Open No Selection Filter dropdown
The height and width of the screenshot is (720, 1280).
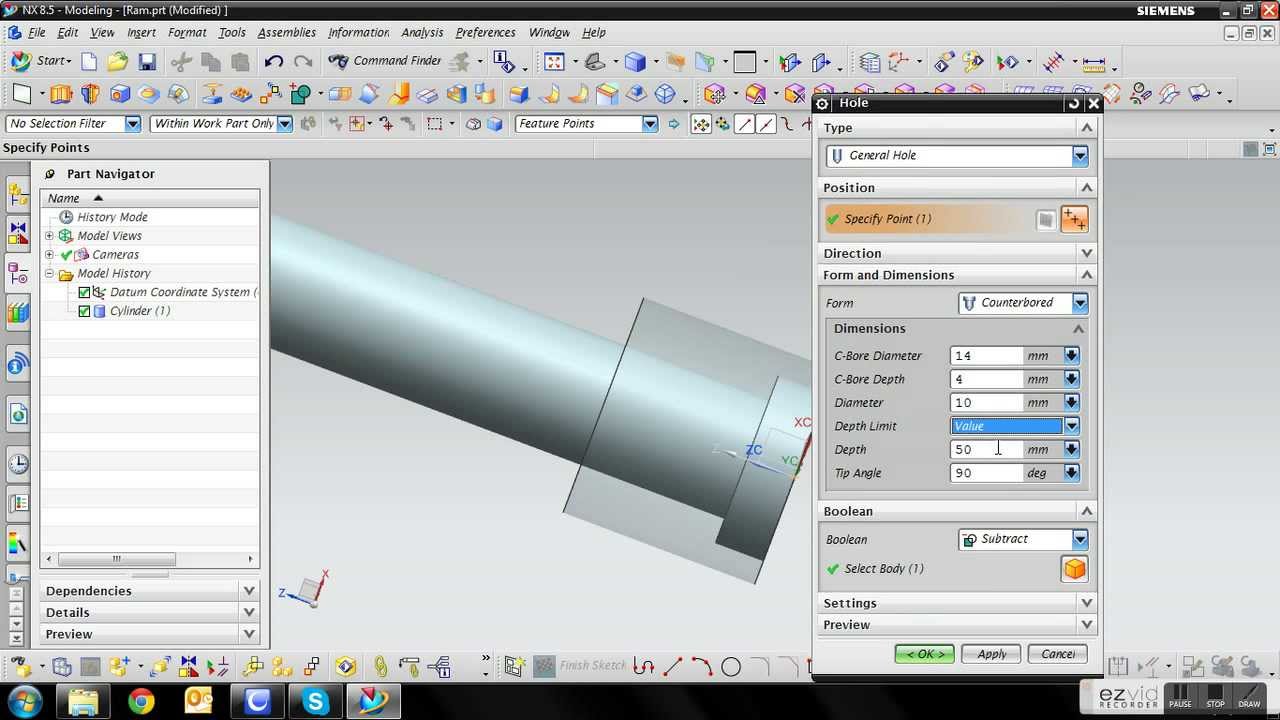click(133, 124)
